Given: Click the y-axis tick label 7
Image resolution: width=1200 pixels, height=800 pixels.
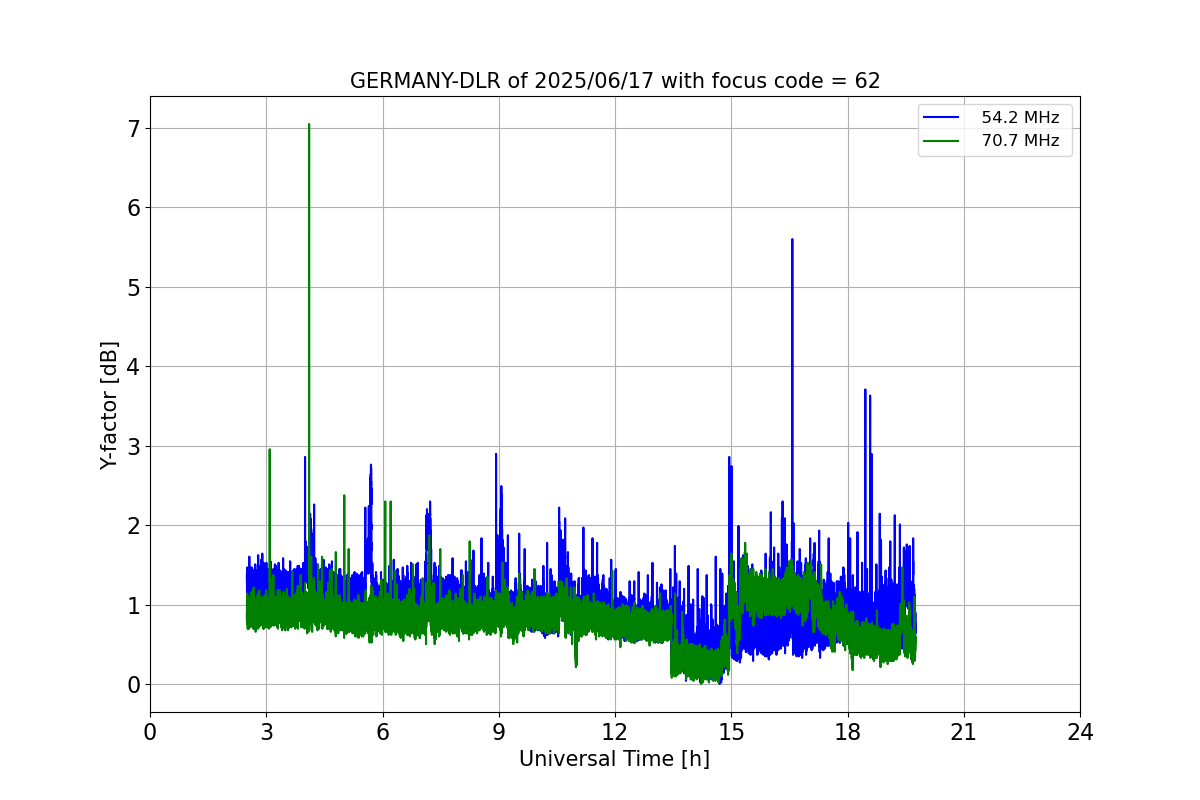Looking at the screenshot, I should (x=134, y=129).
